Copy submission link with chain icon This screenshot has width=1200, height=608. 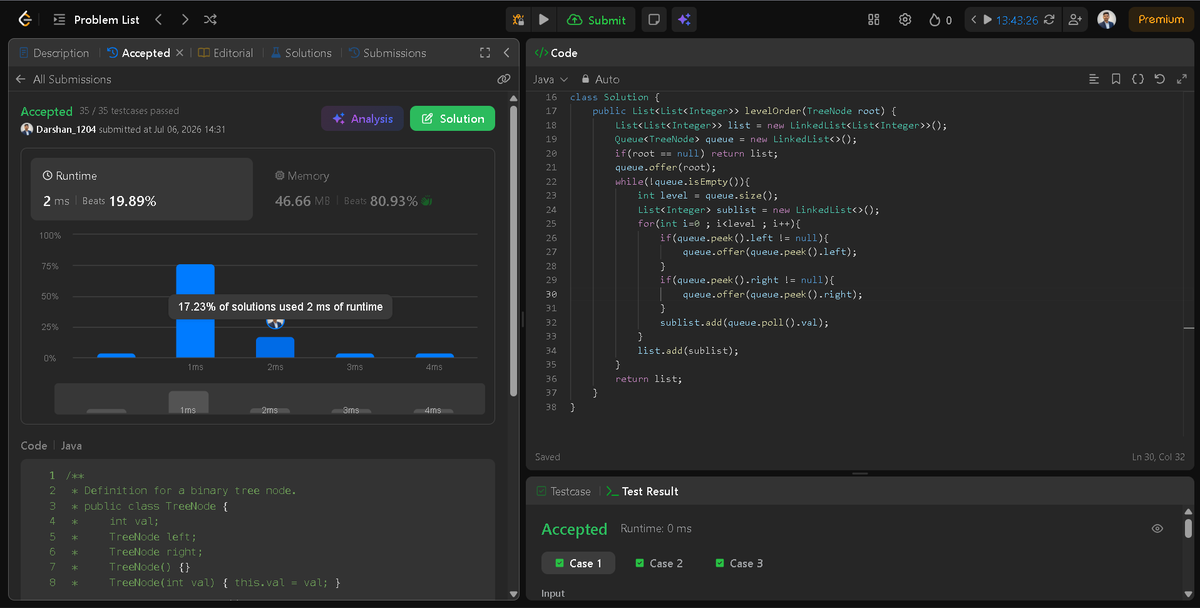[504, 79]
